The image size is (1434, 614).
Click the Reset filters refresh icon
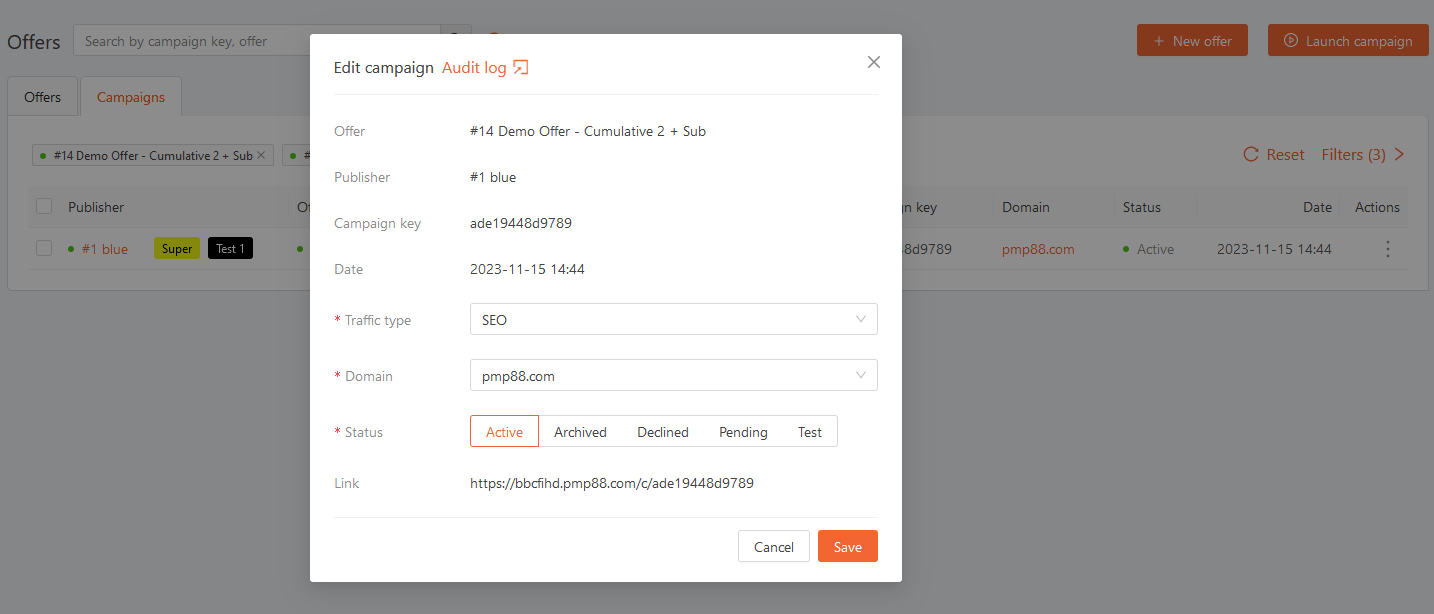point(1250,155)
